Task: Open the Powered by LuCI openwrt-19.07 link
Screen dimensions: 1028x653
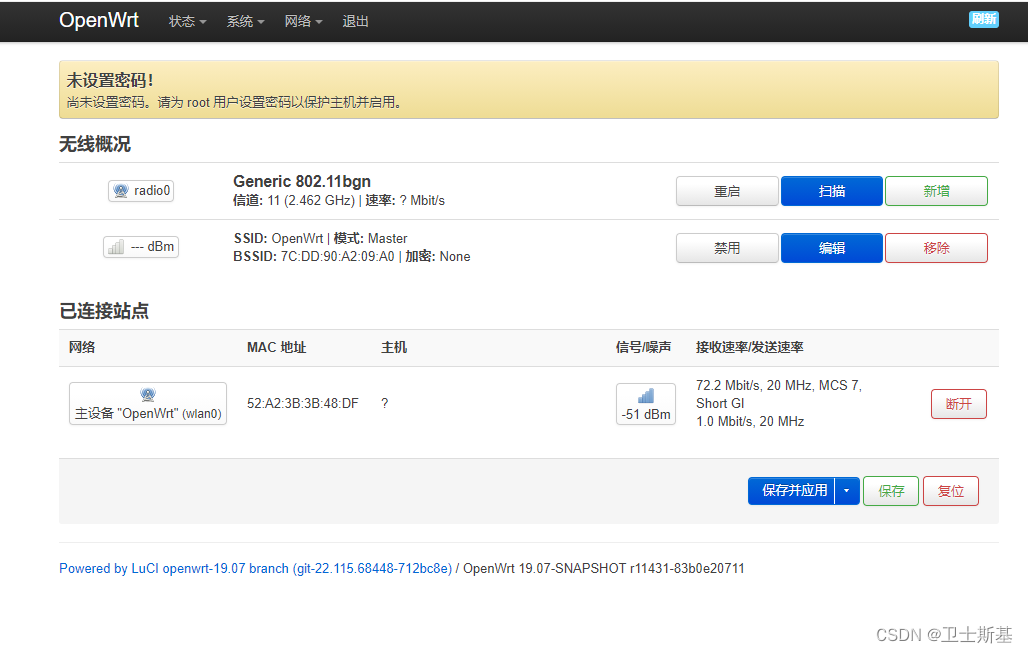Action: point(256,568)
